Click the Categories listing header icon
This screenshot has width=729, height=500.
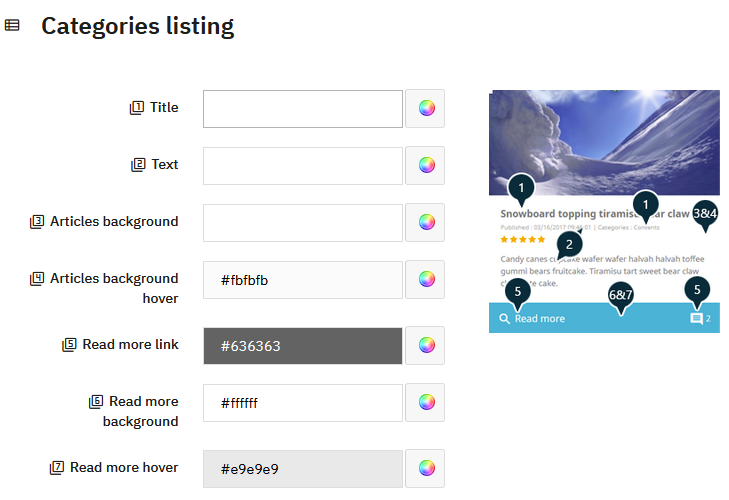tap(12, 26)
